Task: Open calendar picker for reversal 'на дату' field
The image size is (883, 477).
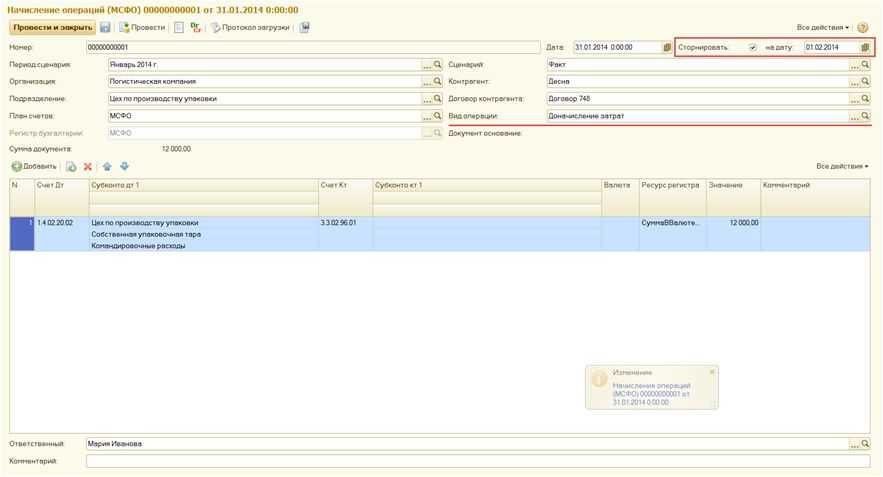Action: pyautogui.click(x=865, y=48)
